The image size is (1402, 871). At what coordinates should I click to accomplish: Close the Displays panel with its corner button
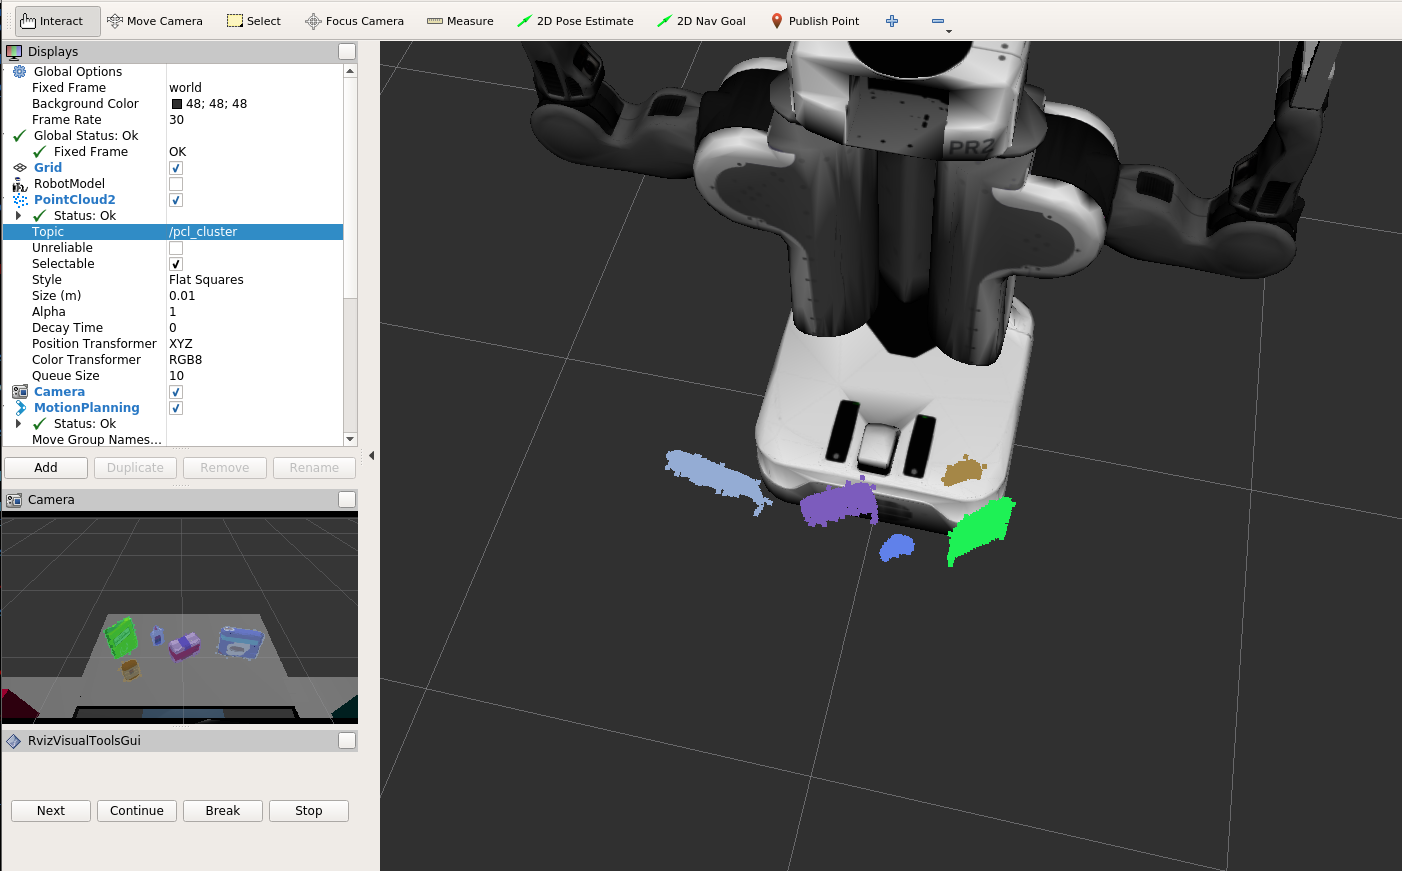[x=347, y=52]
